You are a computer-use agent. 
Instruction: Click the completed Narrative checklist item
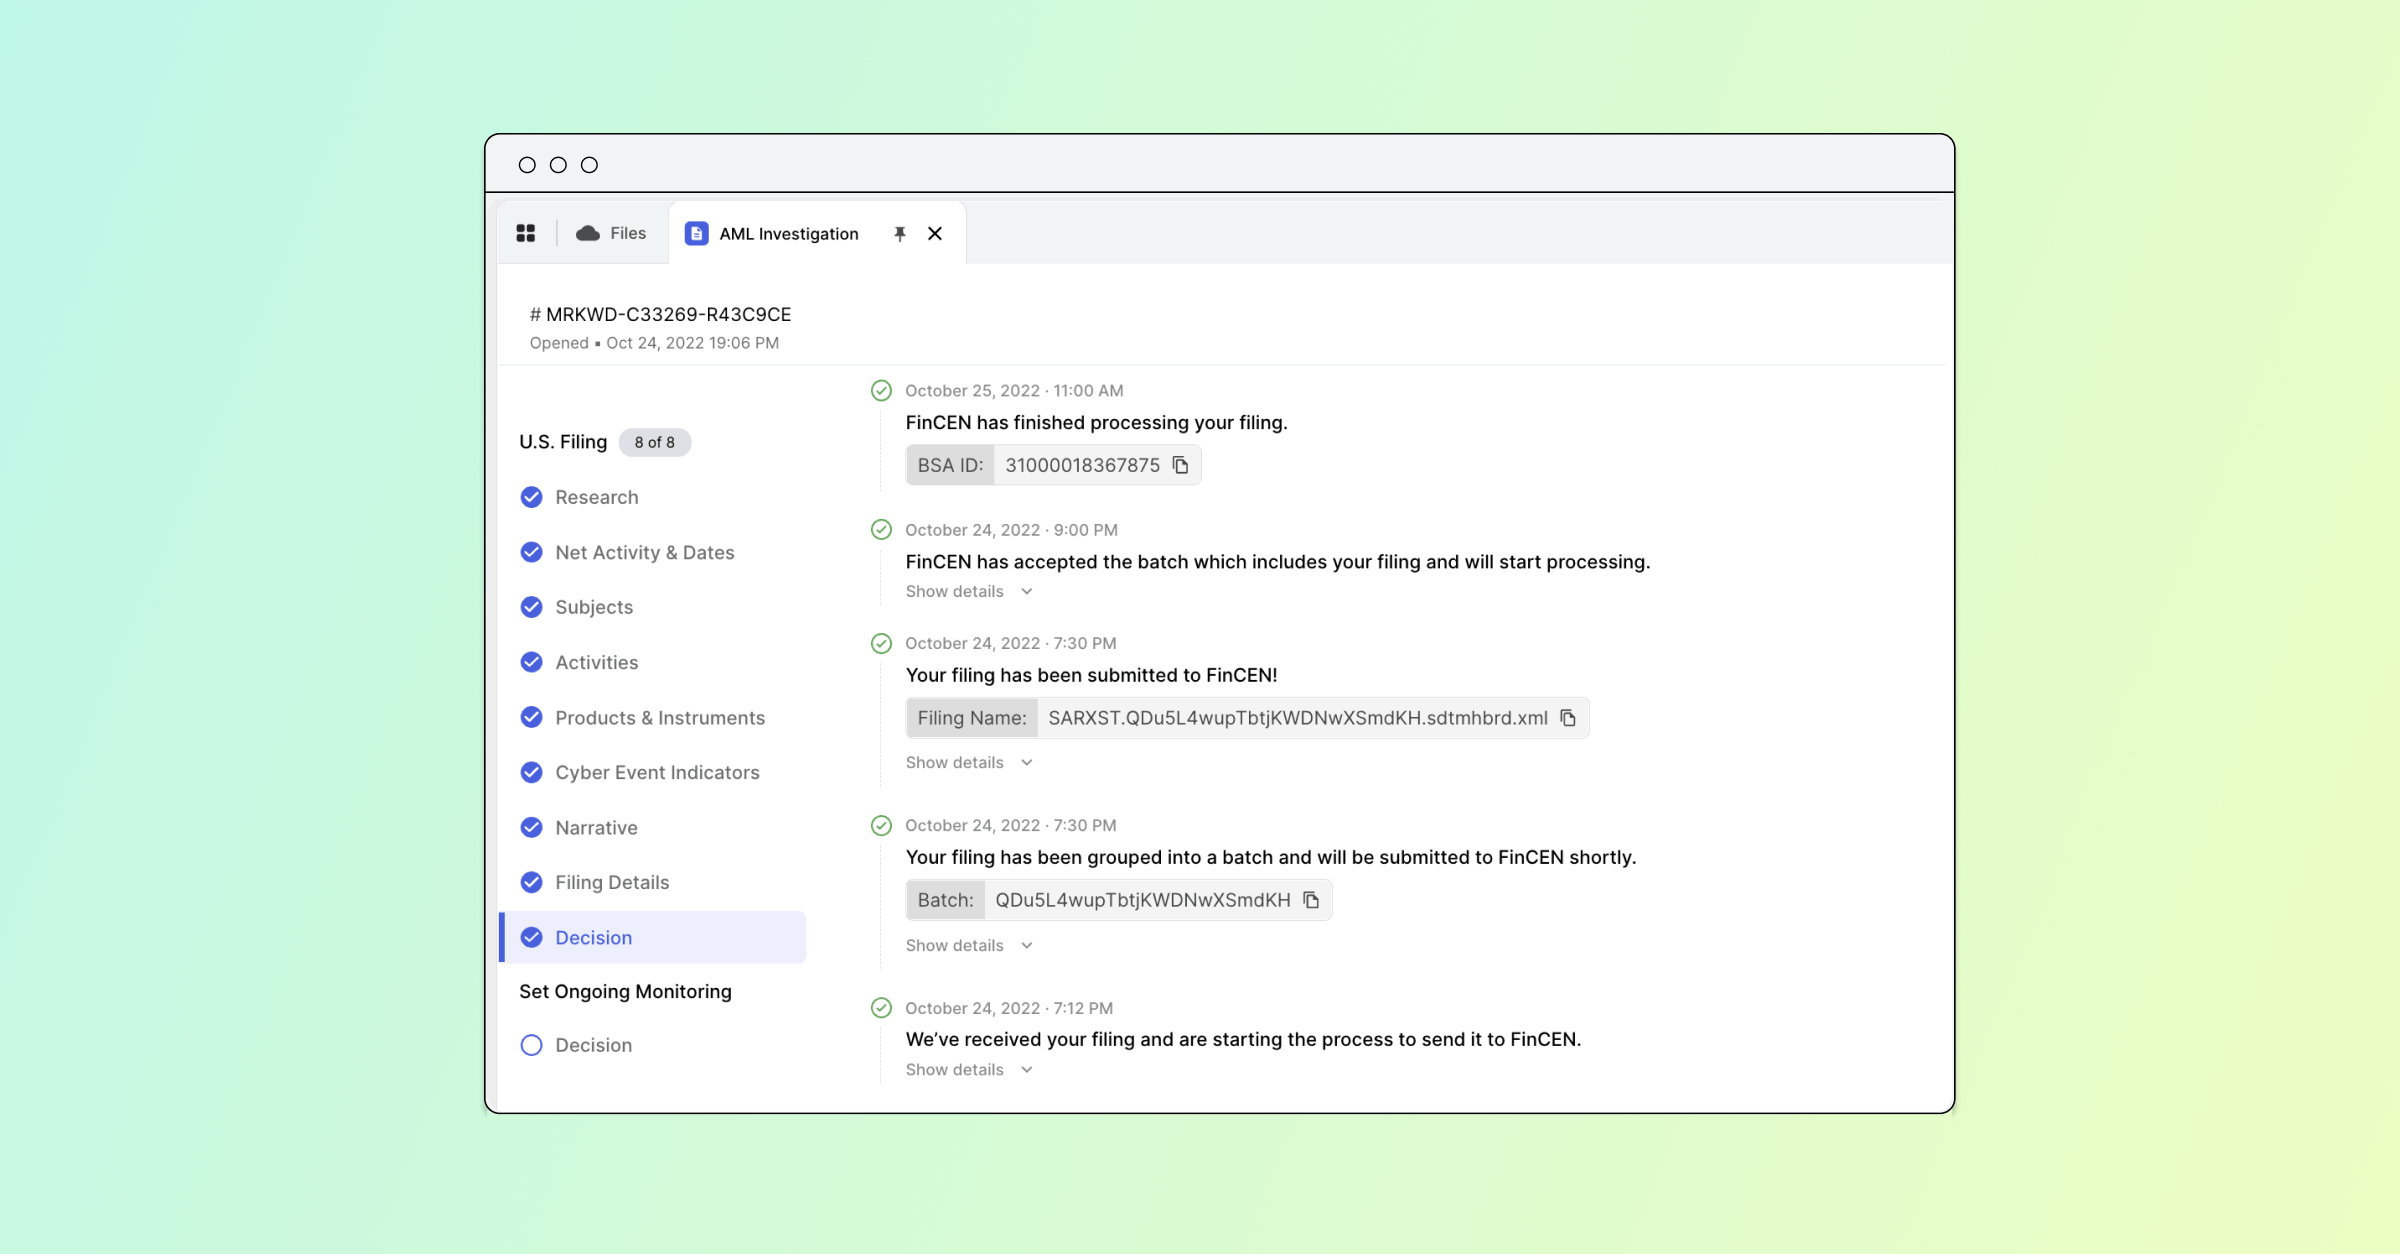click(x=595, y=825)
